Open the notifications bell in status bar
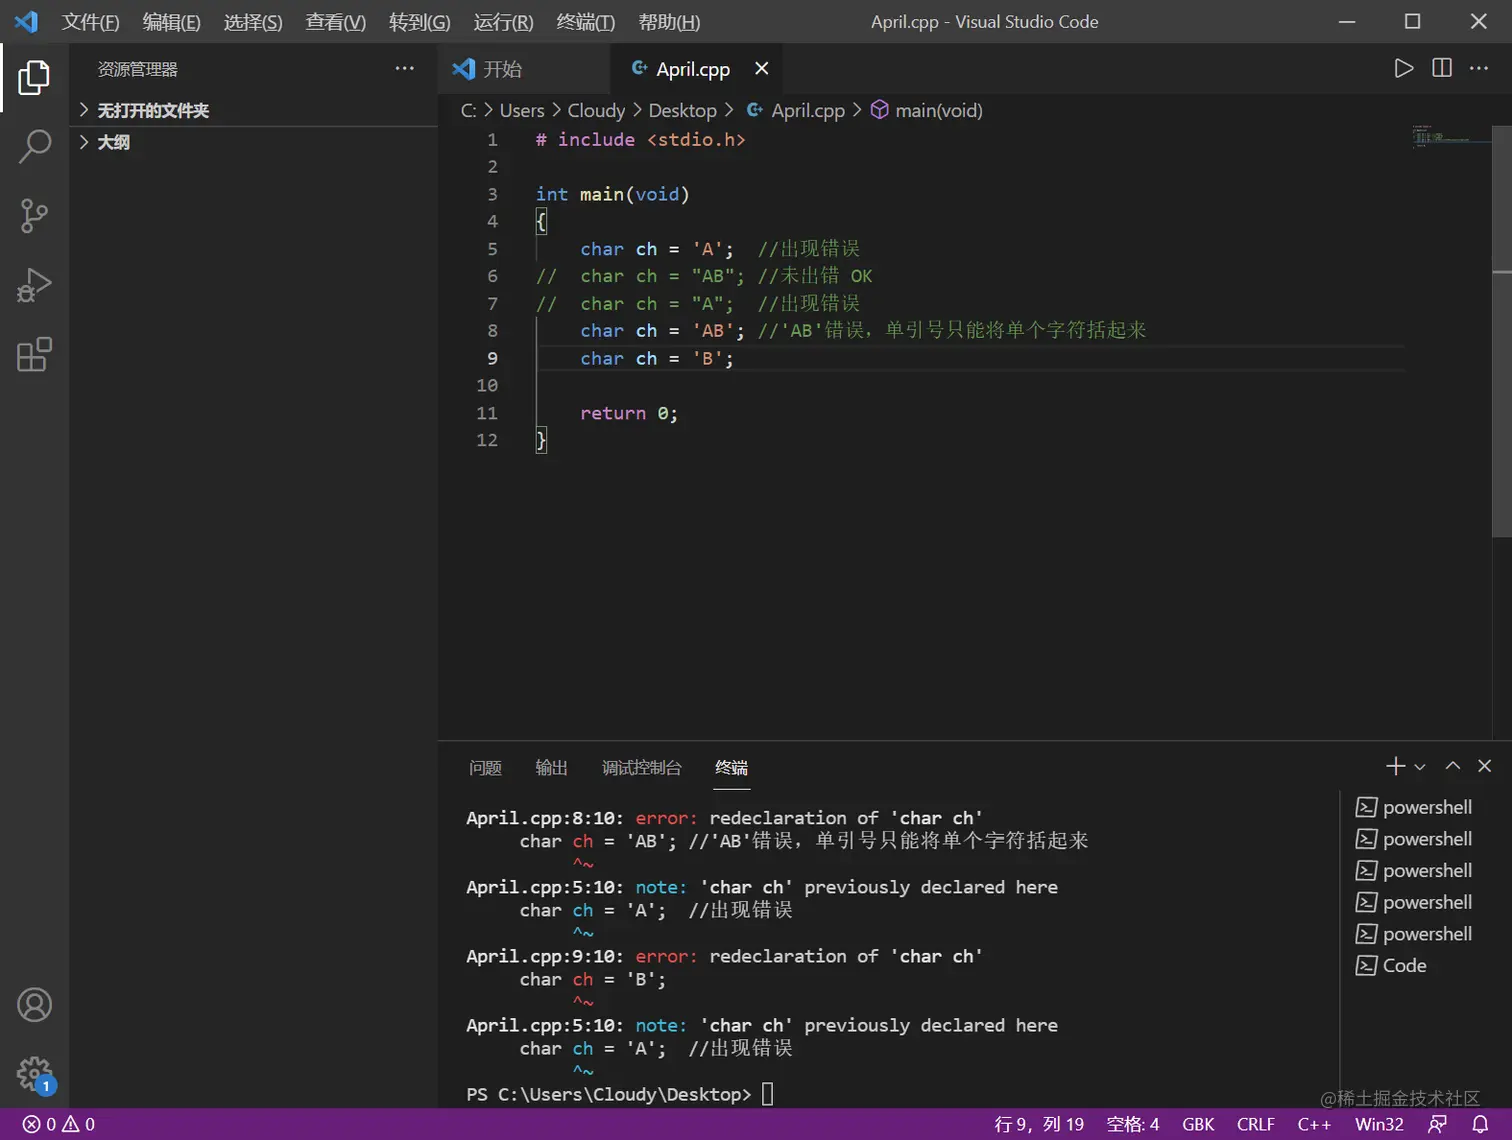The width and height of the screenshot is (1512, 1140). click(1480, 1124)
